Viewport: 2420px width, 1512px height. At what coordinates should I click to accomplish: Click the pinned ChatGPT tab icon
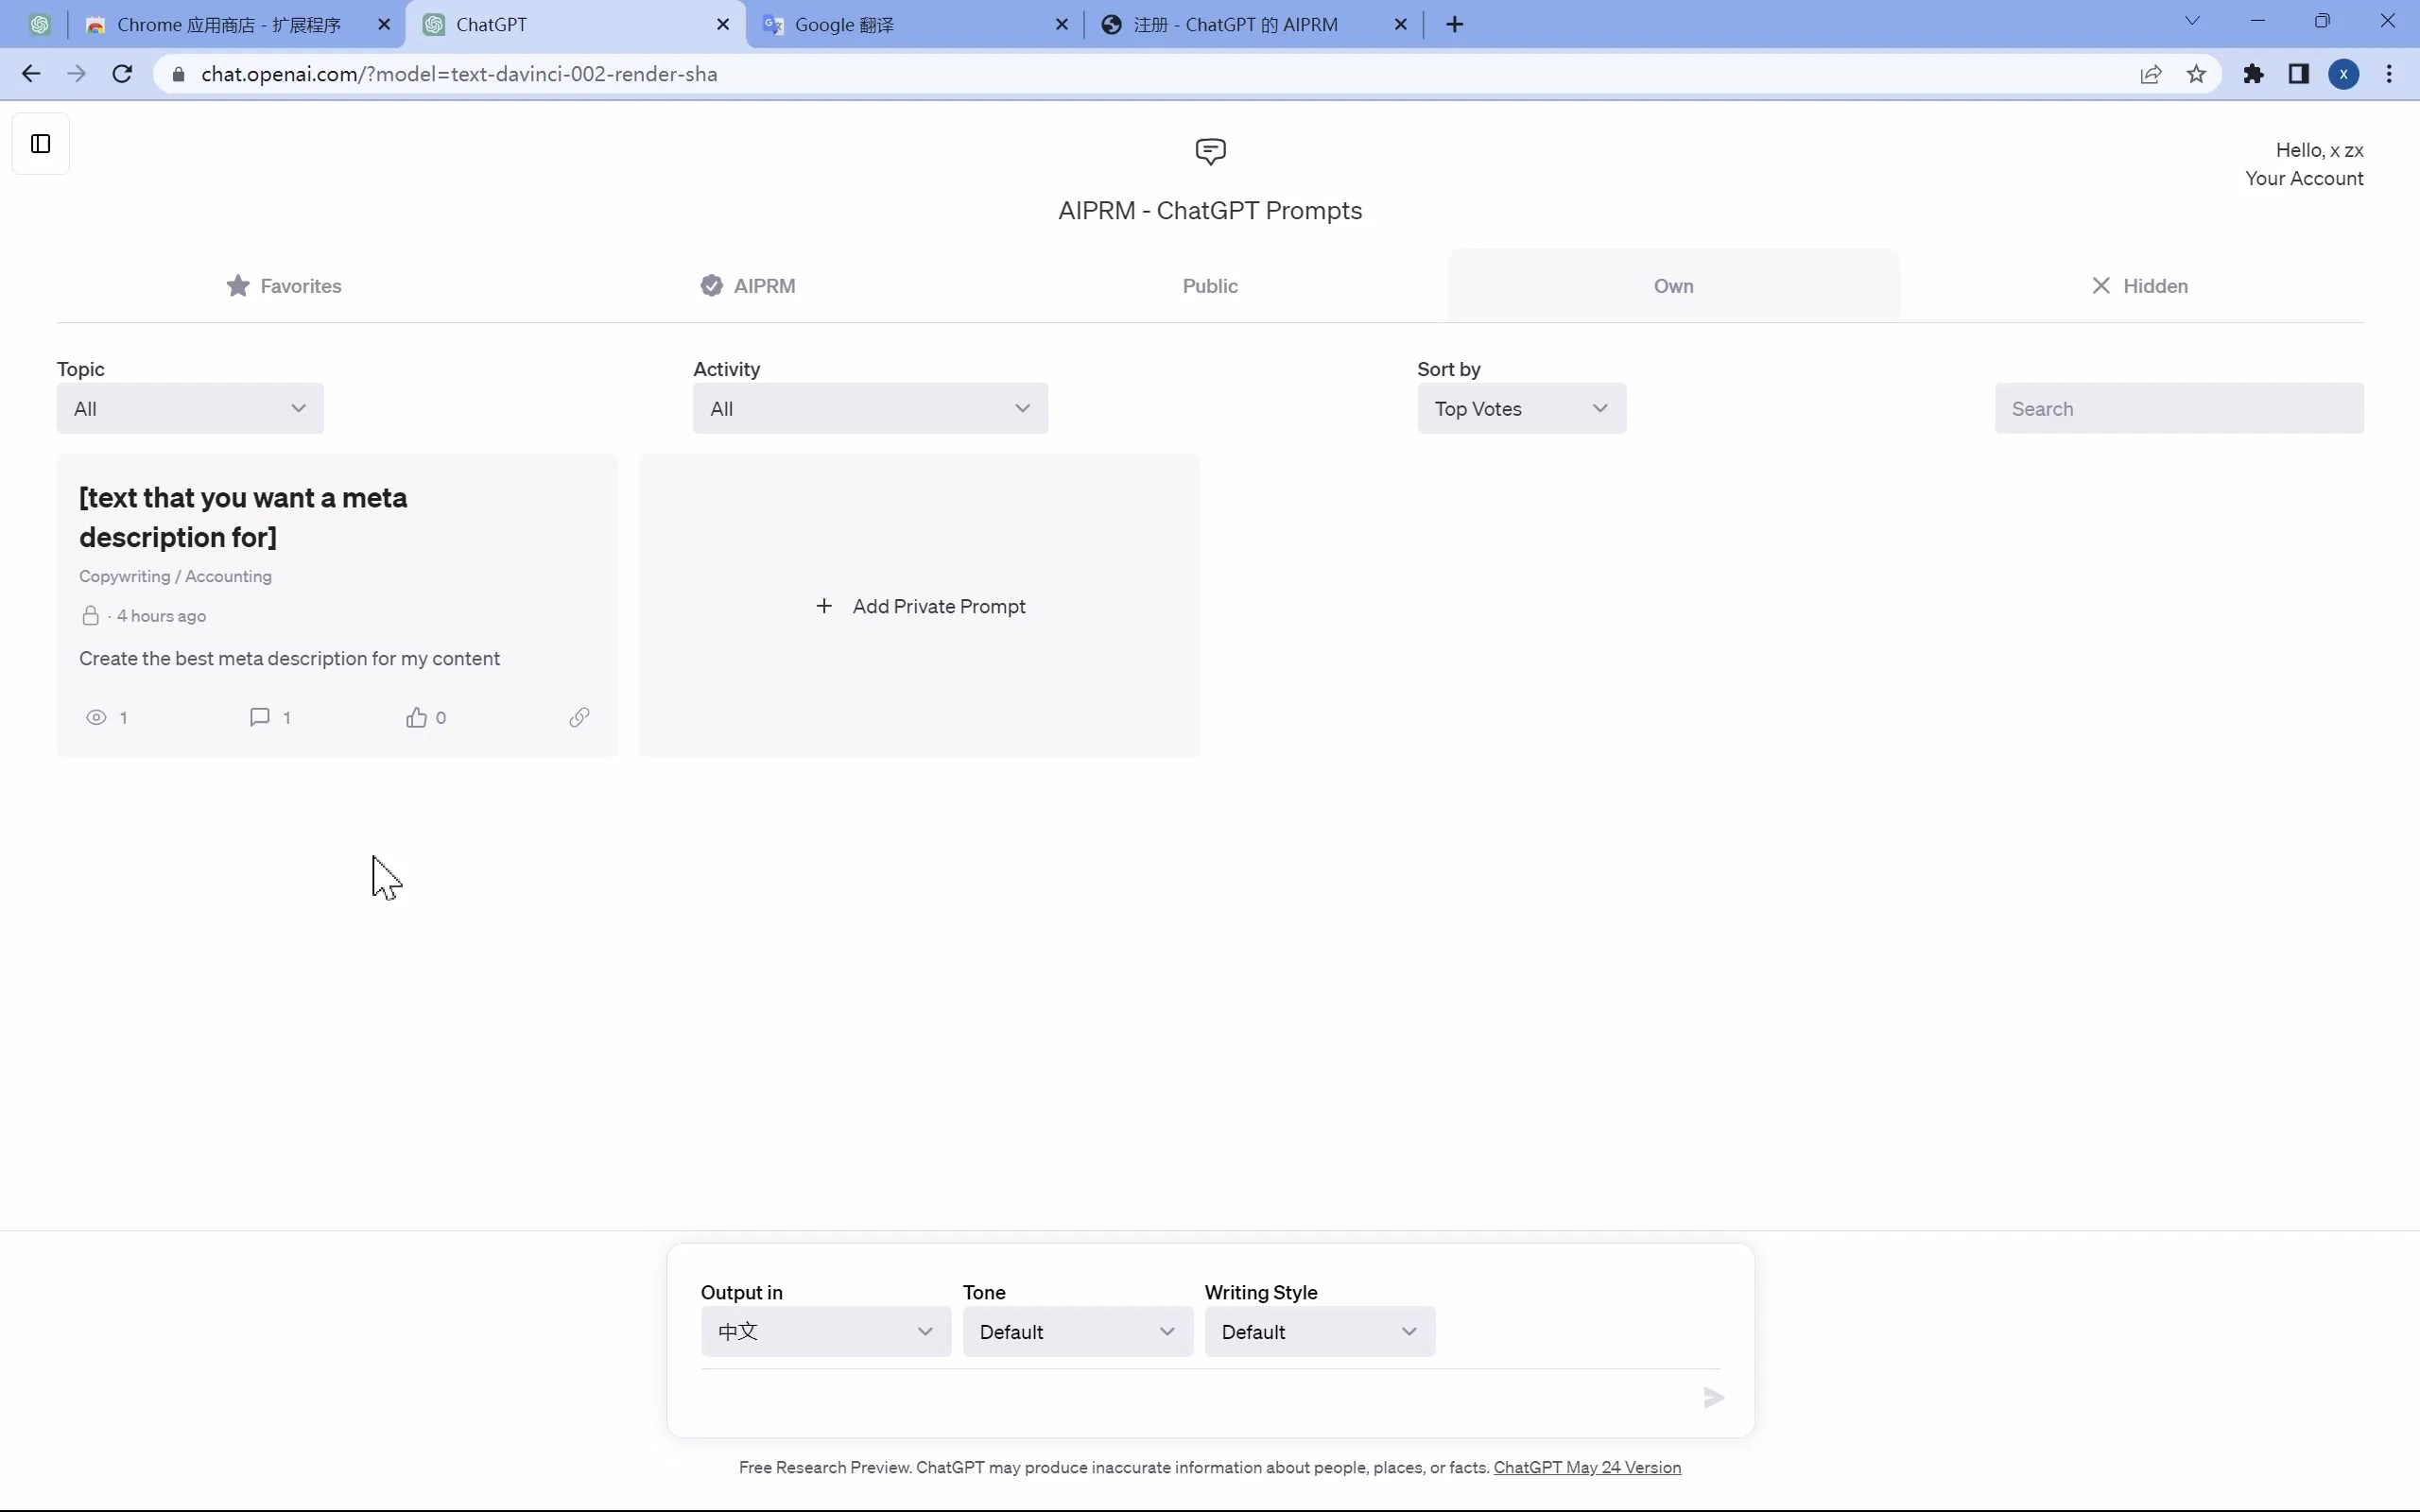[x=39, y=24]
